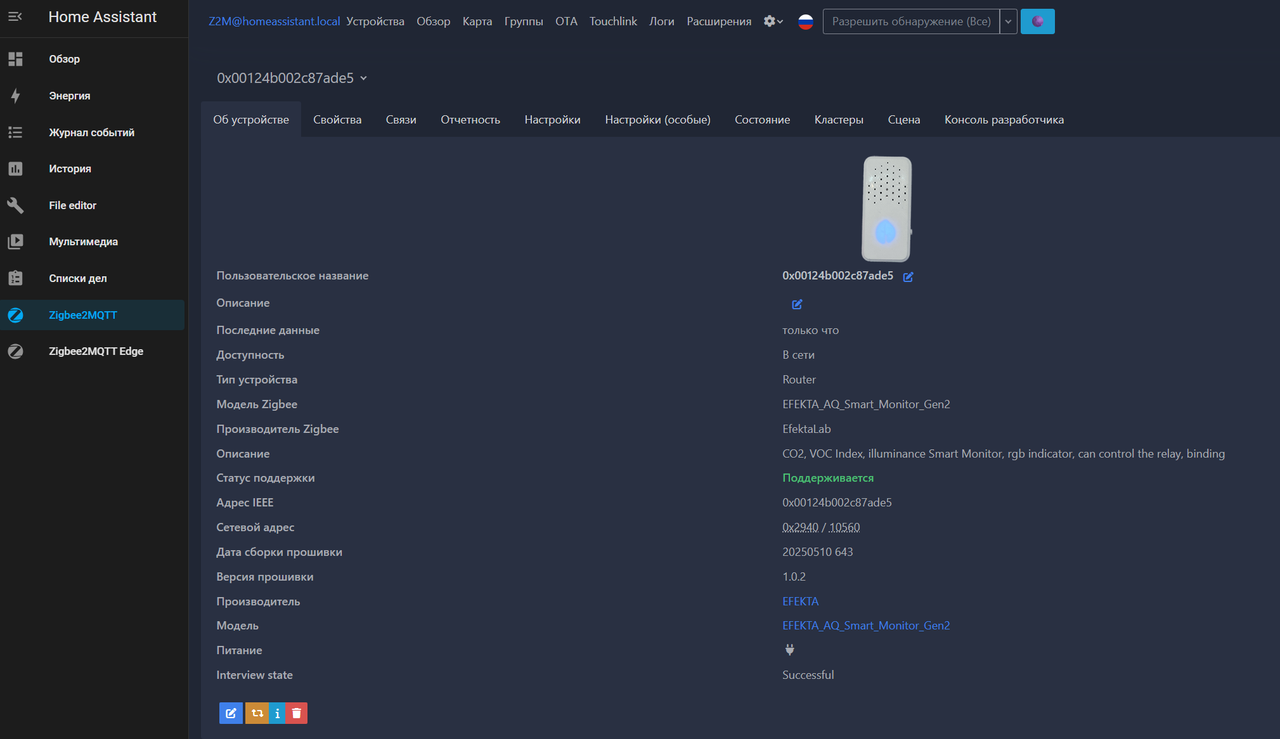Open Списки дел clipboard icon
The width and height of the screenshot is (1280, 739).
pyautogui.click(x=15, y=278)
